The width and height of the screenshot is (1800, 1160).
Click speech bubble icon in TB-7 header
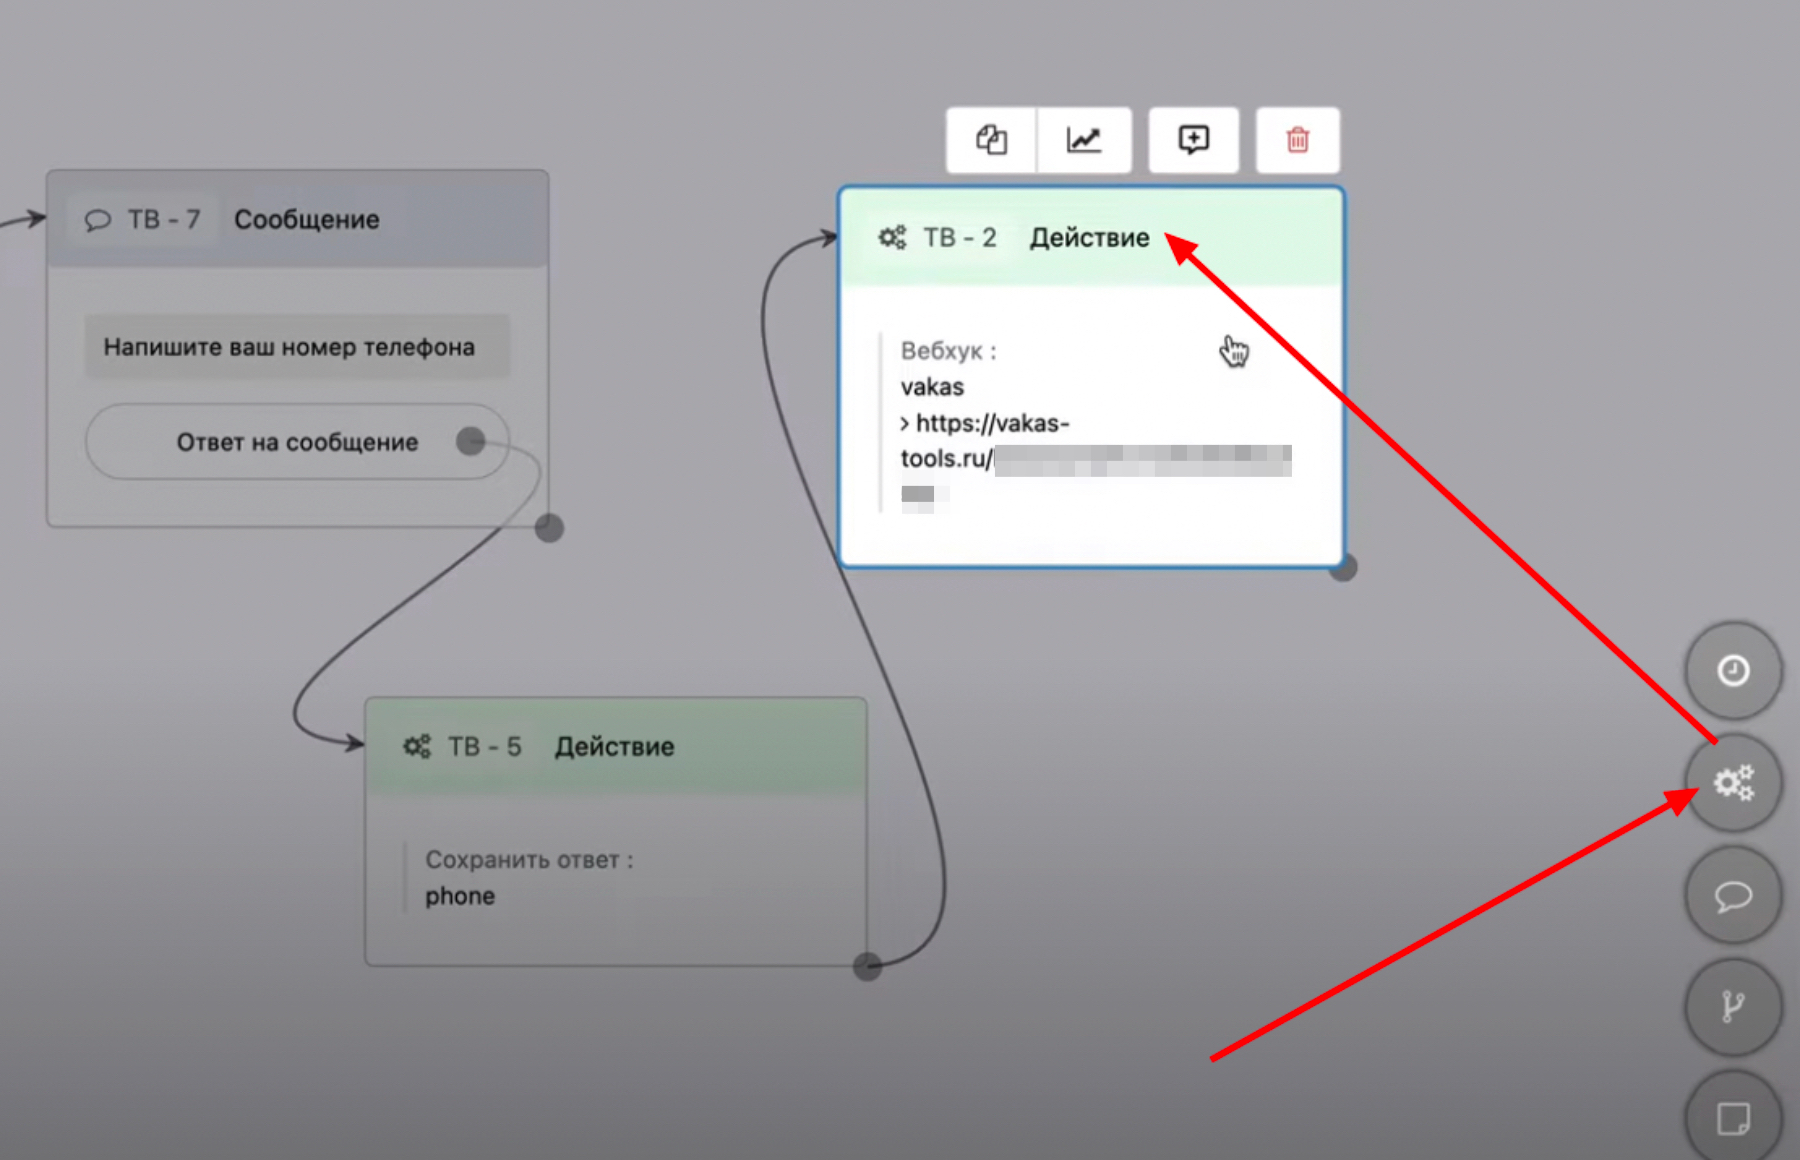pyautogui.click(x=98, y=220)
